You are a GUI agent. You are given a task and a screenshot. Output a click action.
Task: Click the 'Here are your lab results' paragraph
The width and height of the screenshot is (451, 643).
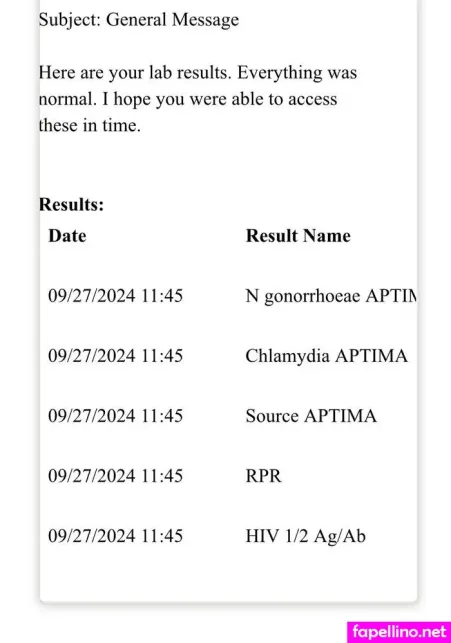coord(198,99)
